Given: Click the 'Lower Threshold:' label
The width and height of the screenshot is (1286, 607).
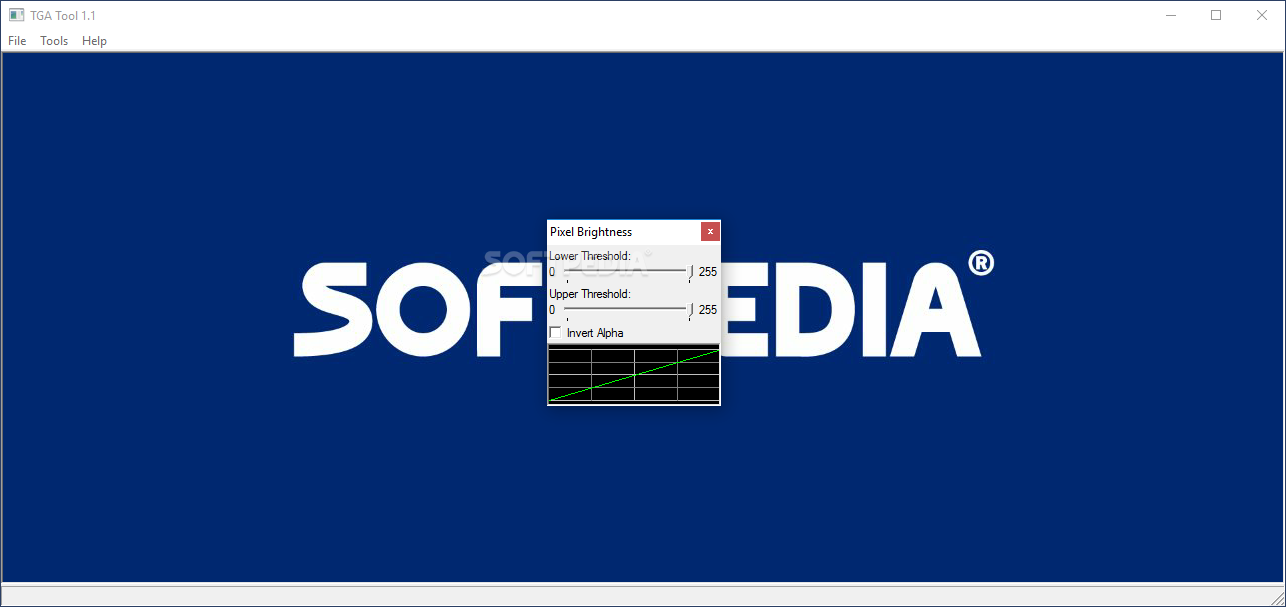Looking at the screenshot, I should tap(590, 256).
